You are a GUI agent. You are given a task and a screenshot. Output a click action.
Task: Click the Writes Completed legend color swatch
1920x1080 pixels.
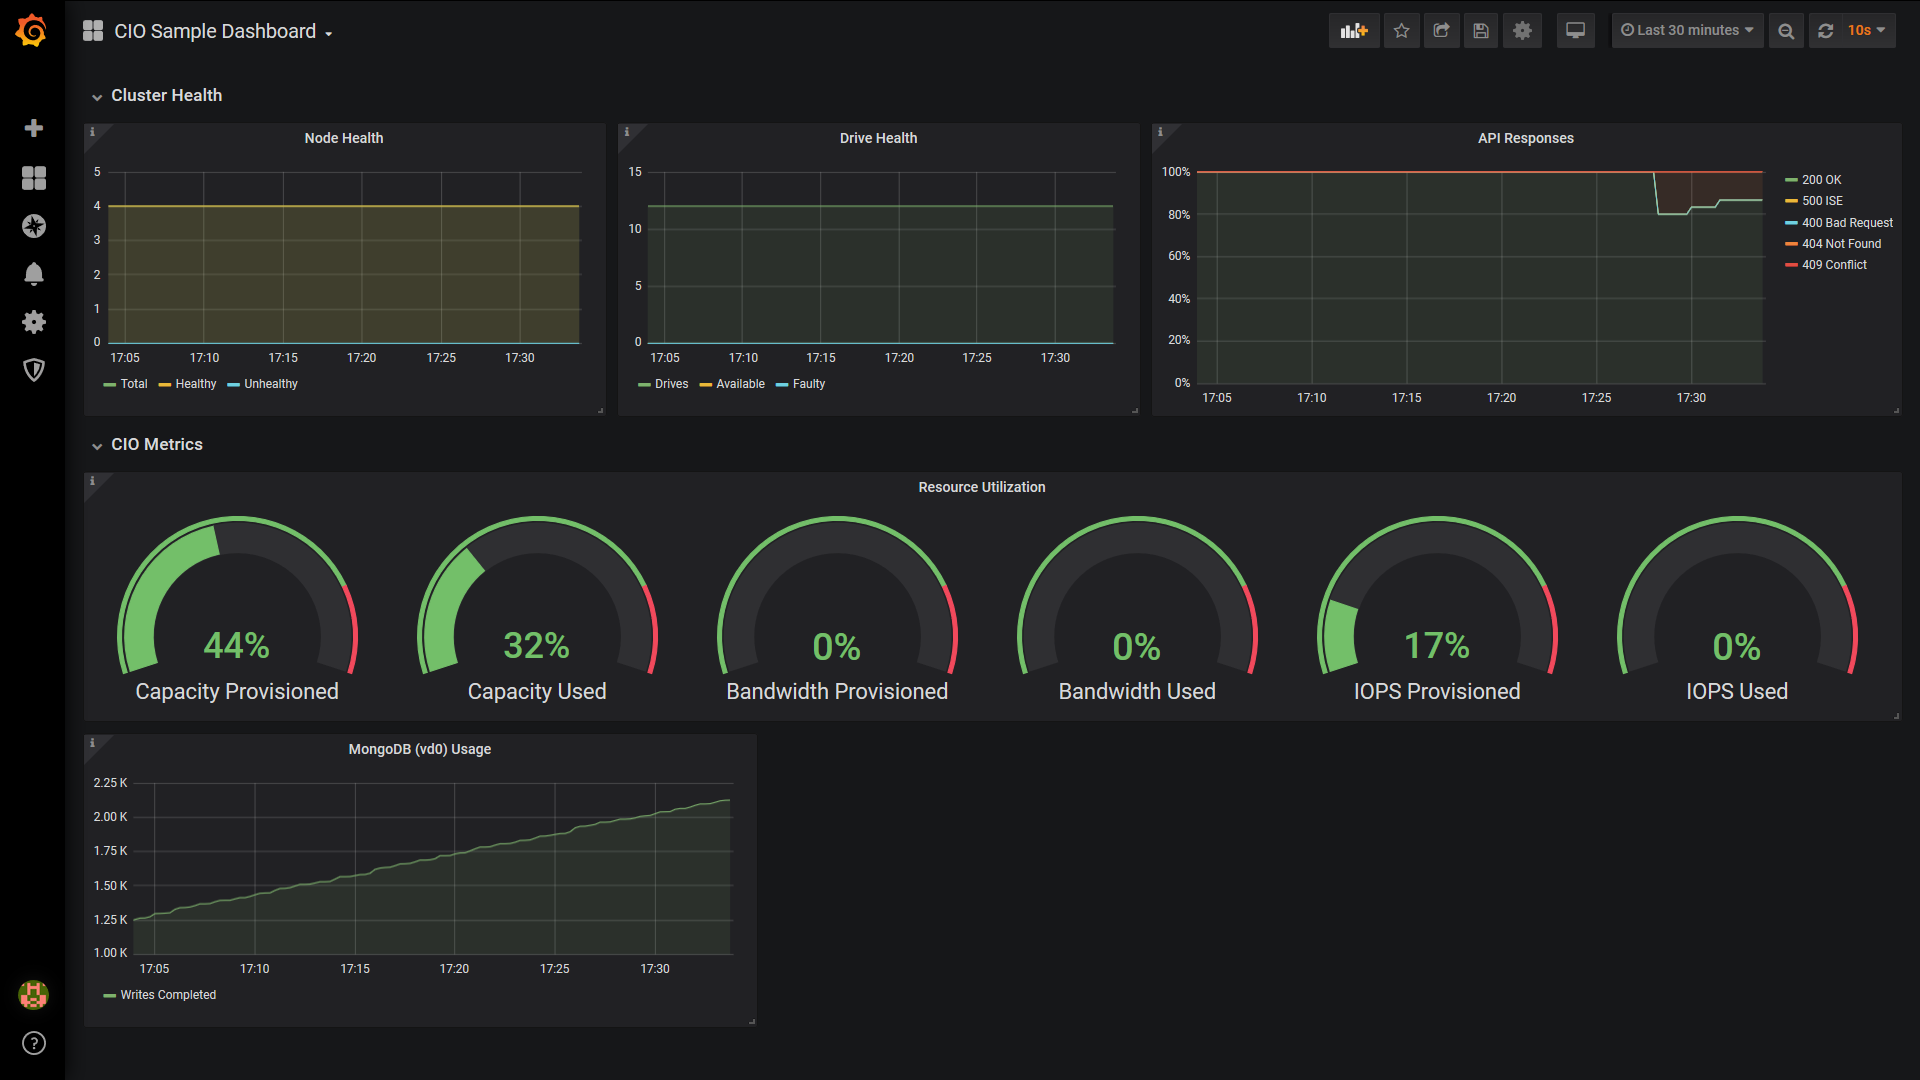109,996
